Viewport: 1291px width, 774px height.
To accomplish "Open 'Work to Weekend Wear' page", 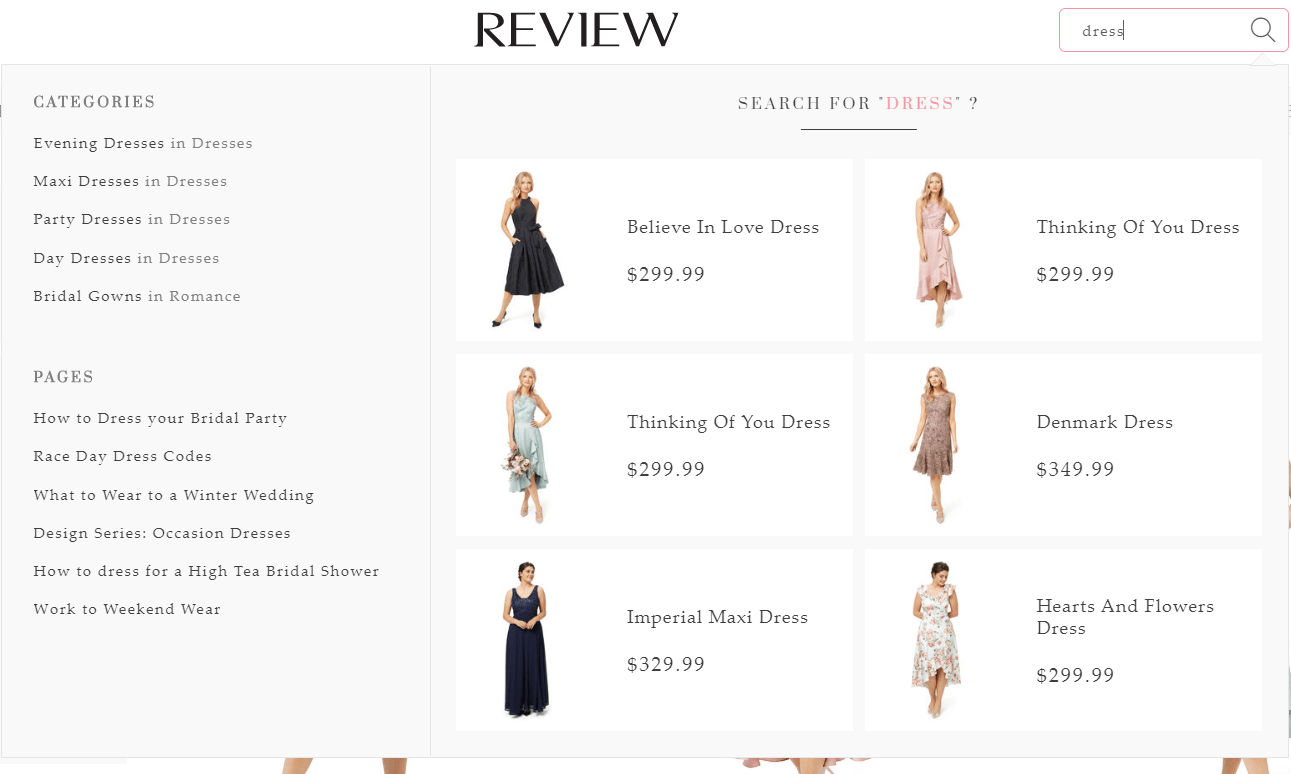I will click(127, 609).
